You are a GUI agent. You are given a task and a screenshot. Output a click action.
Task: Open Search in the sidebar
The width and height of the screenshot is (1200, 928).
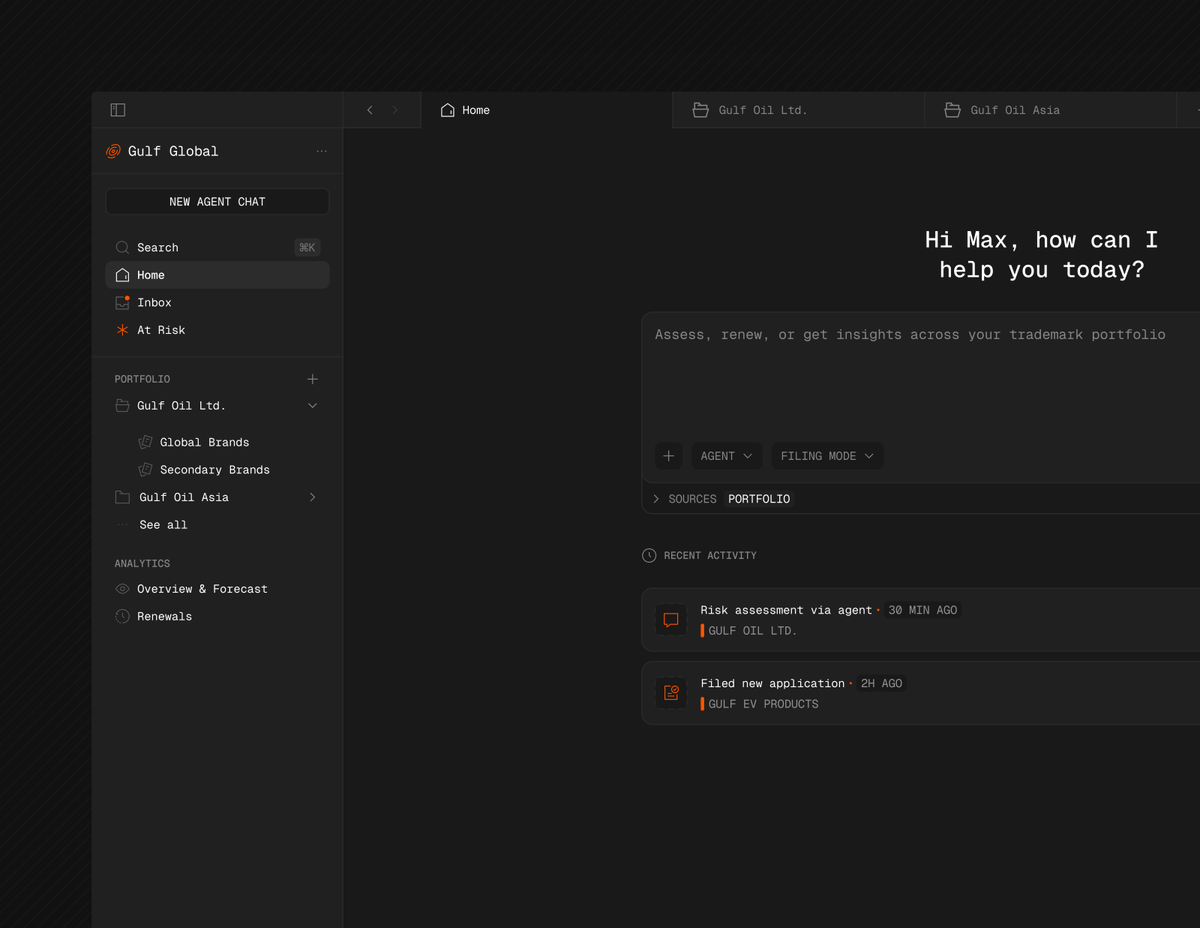(x=157, y=248)
